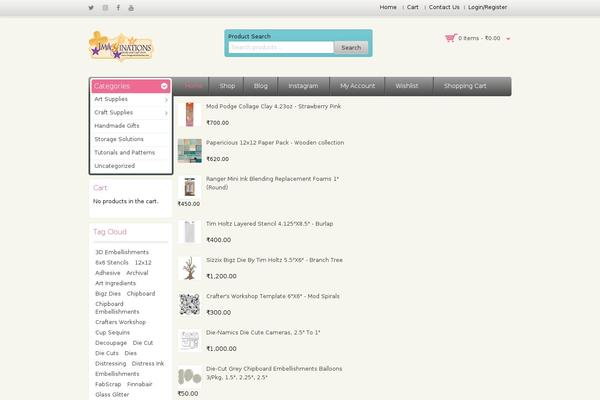The image size is (600, 400).
Task: Select the FabScrap tag
Action: 108,384
